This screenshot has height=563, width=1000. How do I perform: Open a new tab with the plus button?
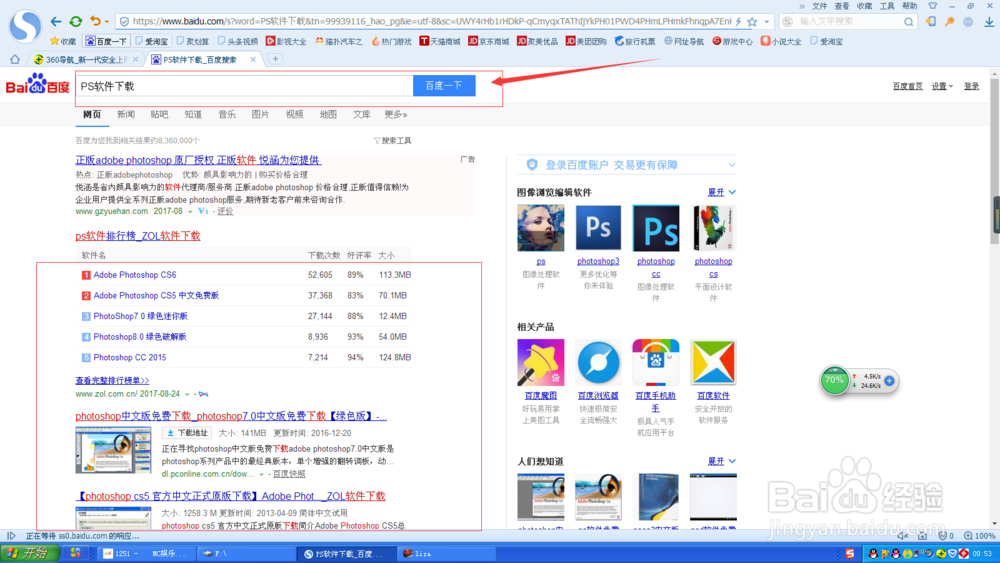[276, 59]
